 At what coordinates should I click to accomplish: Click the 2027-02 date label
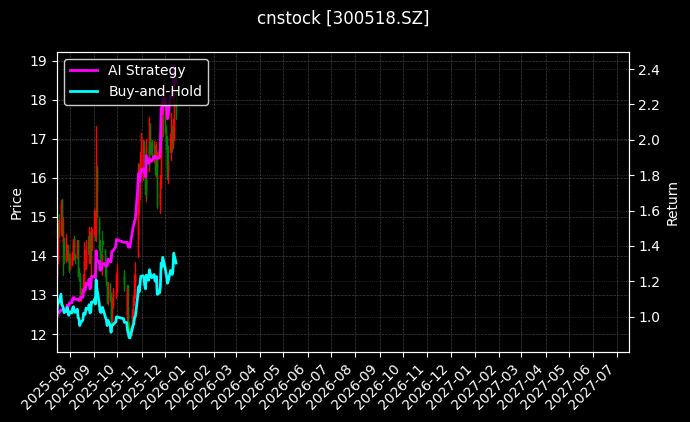tap(473, 387)
